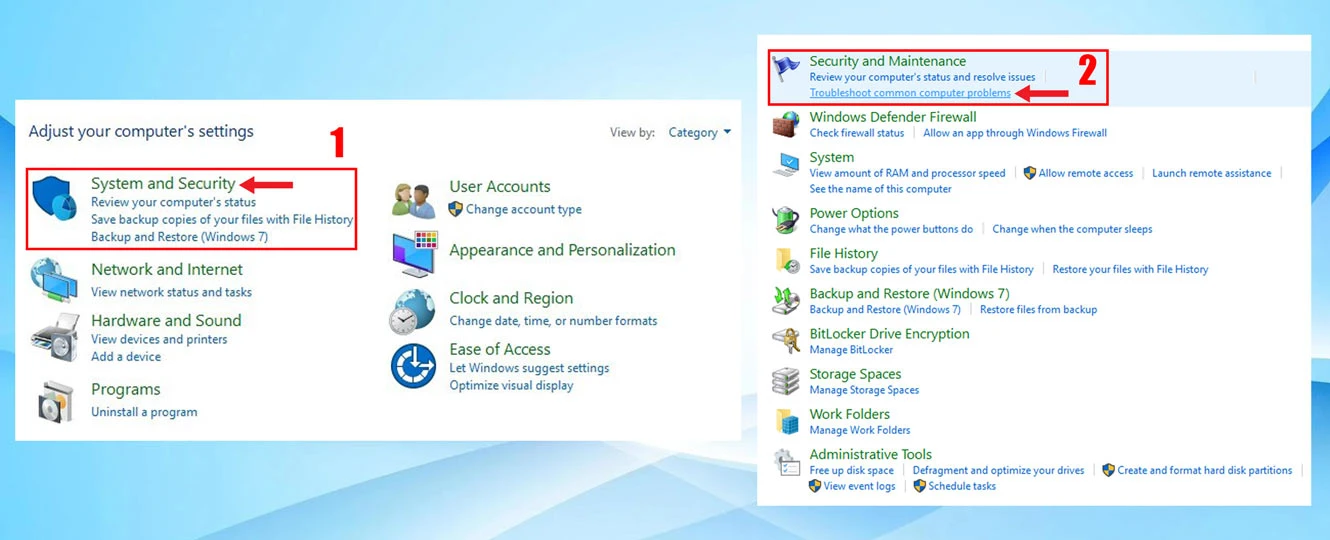Click Manage Storage Spaces link
This screenshot has width=1330, height=540.
pos(864,390)
